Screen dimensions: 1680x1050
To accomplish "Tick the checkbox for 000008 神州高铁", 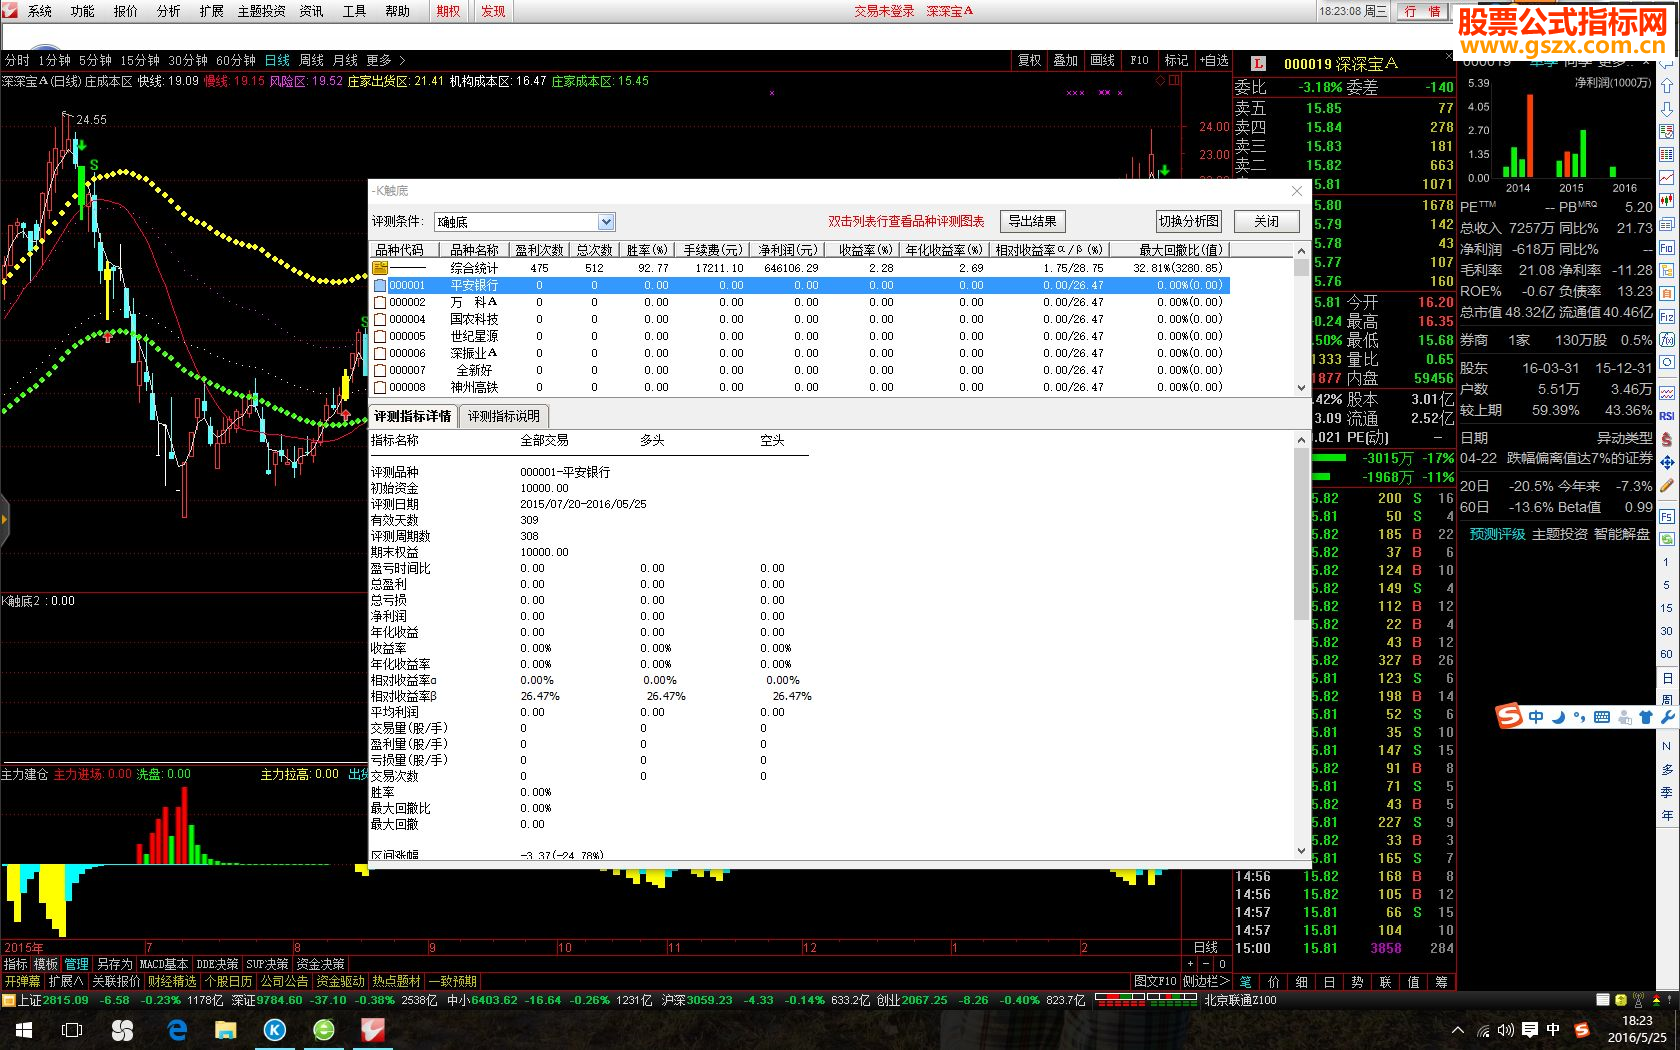I will pos(380,387).
